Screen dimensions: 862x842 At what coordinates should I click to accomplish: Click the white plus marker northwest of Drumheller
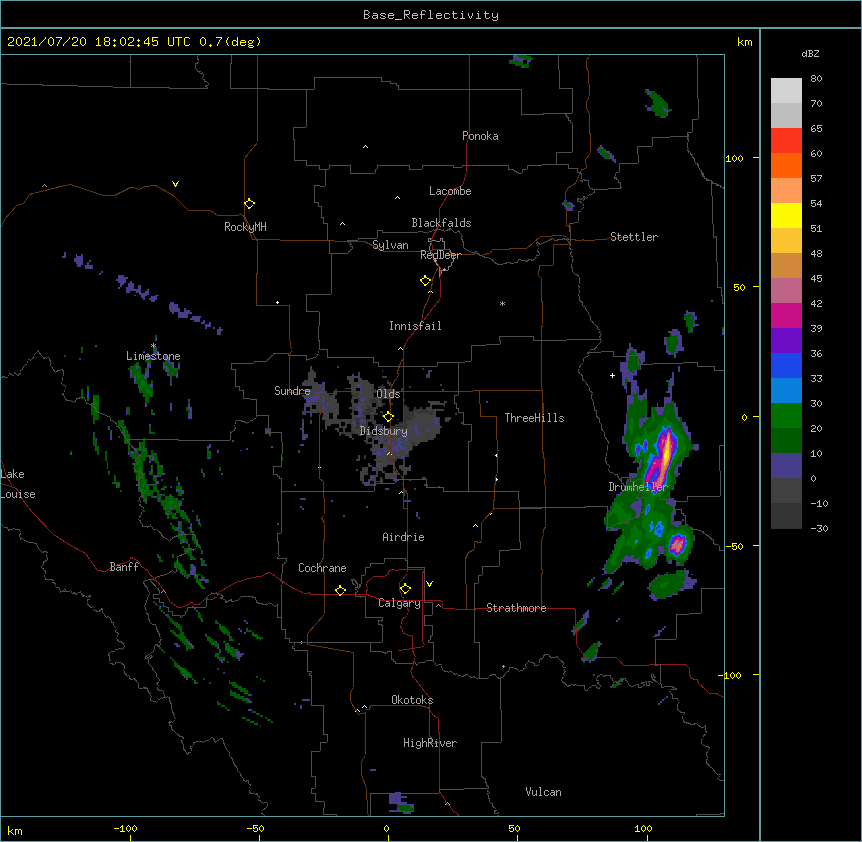(x=612, y=375)
